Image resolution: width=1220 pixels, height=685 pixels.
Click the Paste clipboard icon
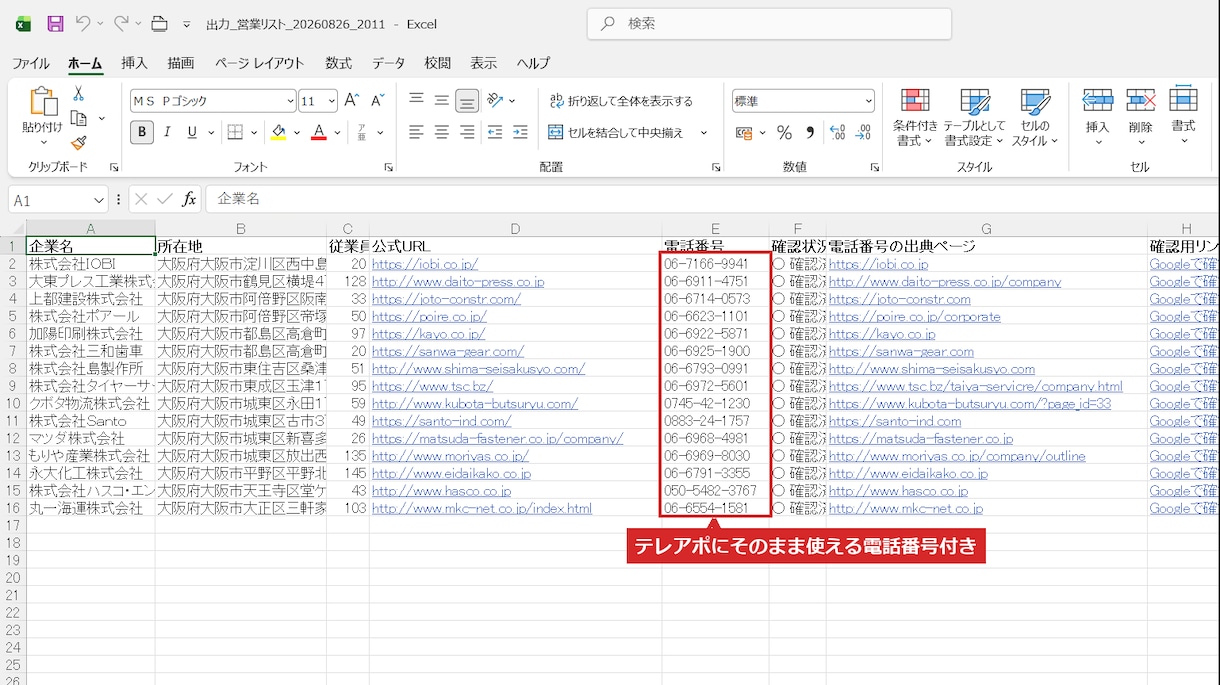(x=43, y=101)
